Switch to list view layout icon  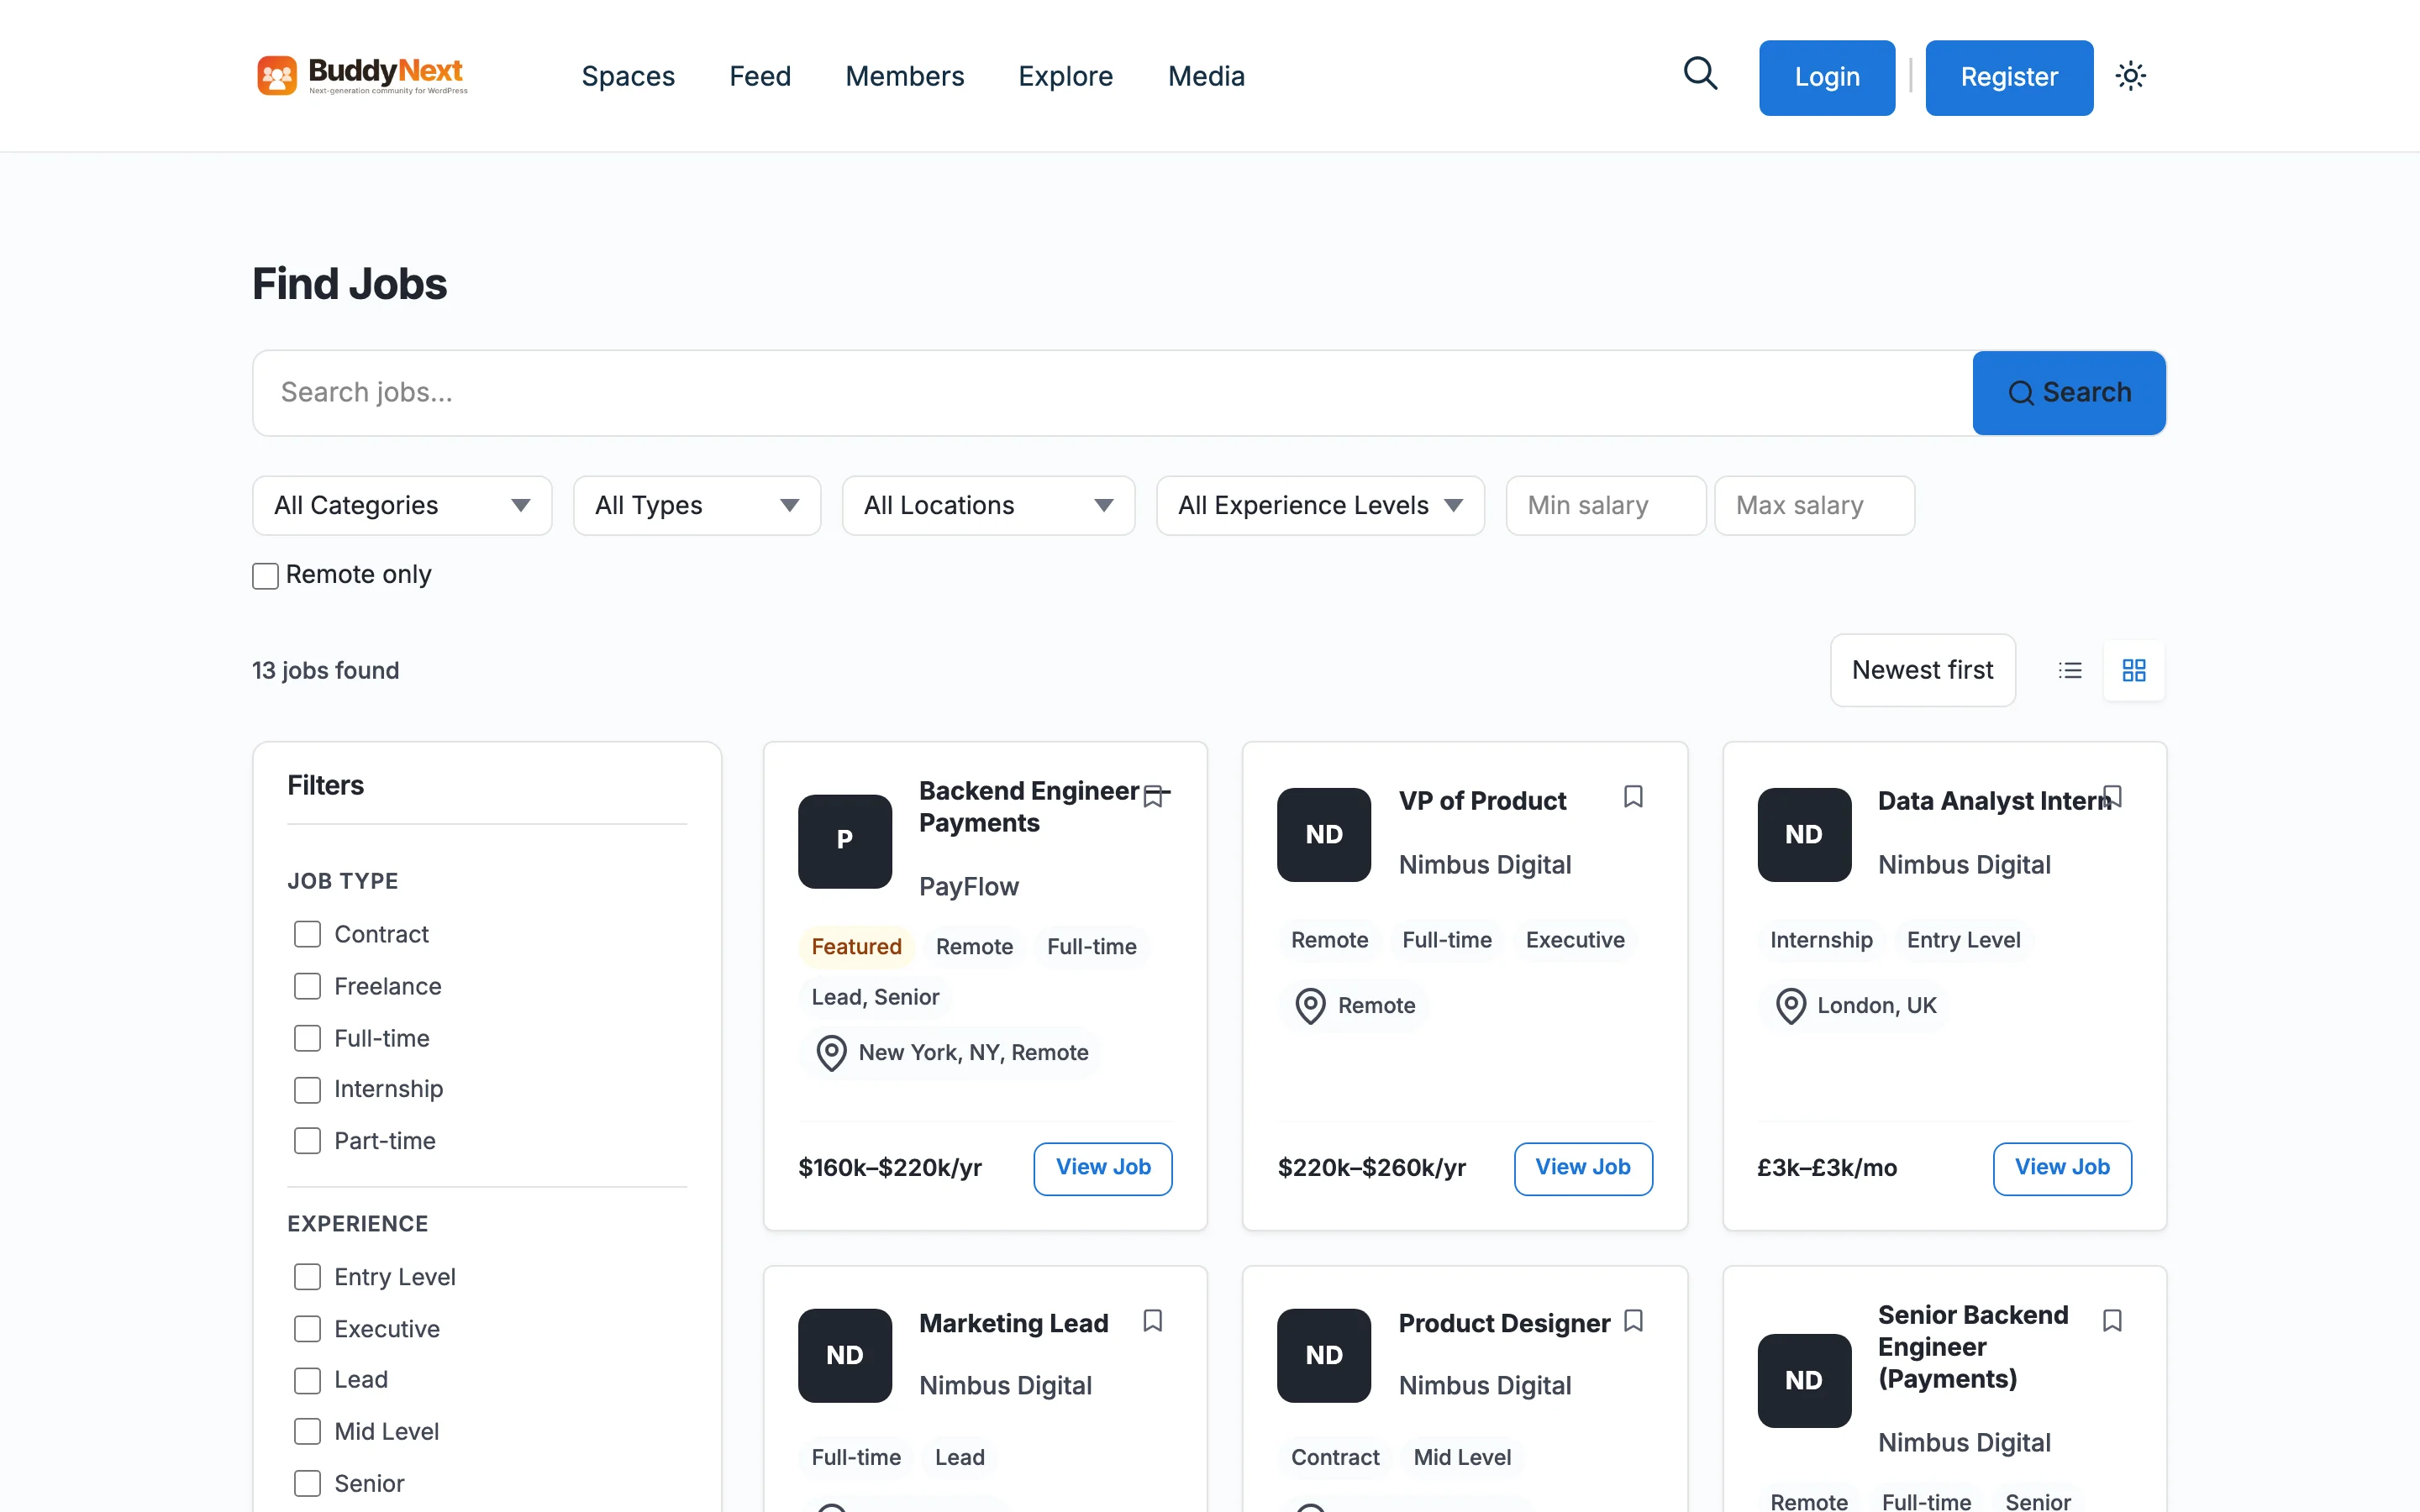(2070, 670)
